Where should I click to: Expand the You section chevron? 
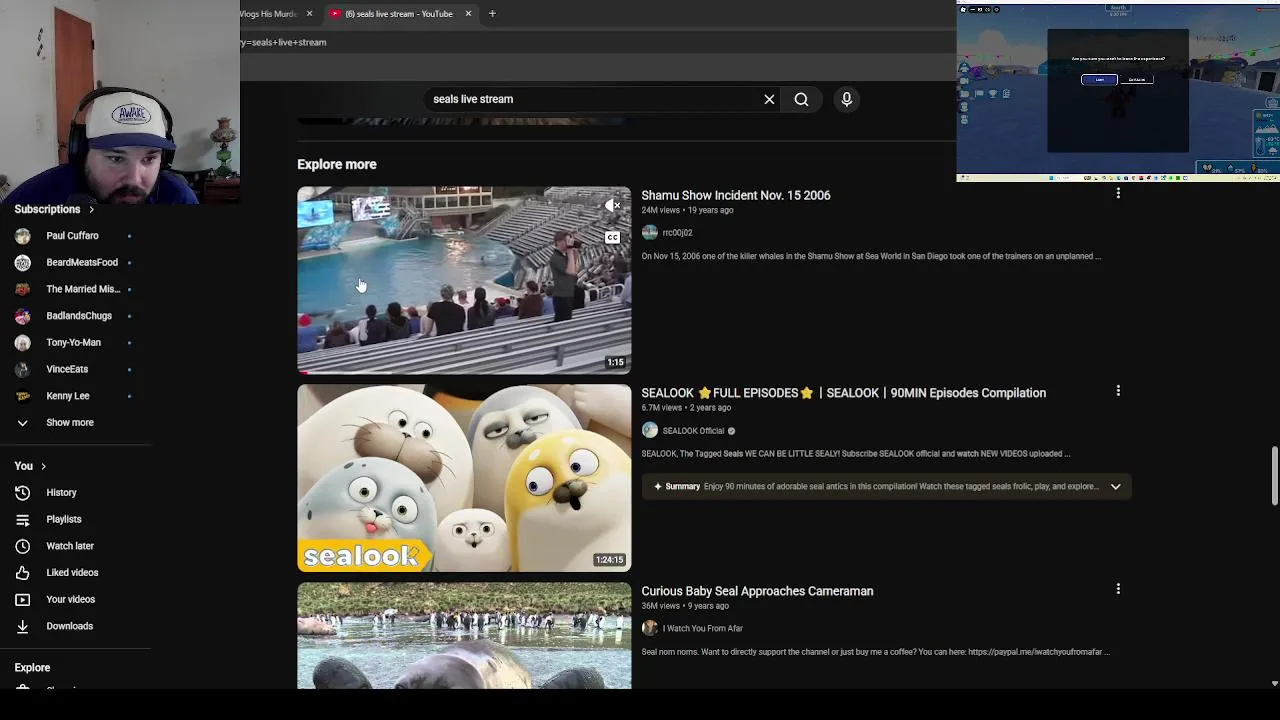(43, 466)
